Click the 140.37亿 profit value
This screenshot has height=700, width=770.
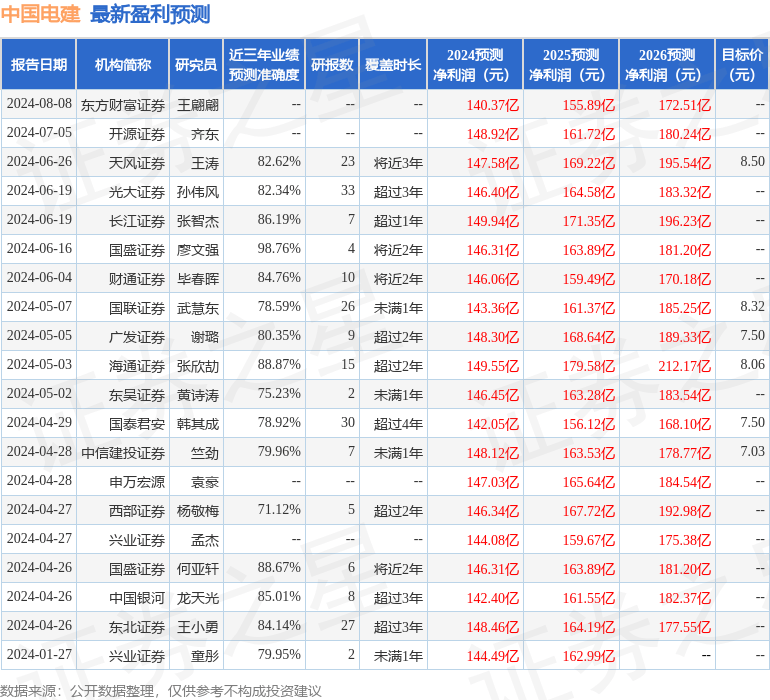(x=493, y=105)
